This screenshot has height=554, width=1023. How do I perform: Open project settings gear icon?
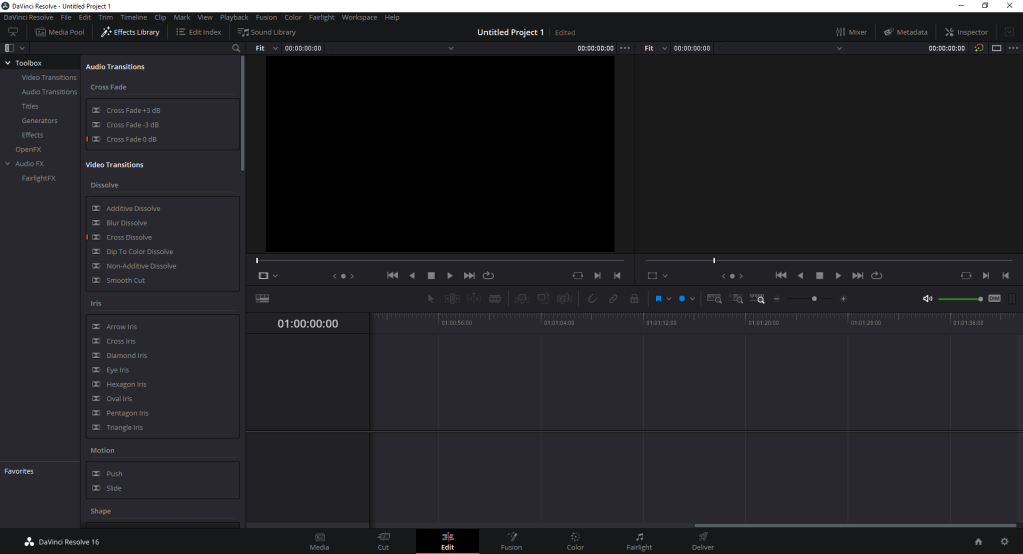tap(1004, 542)
